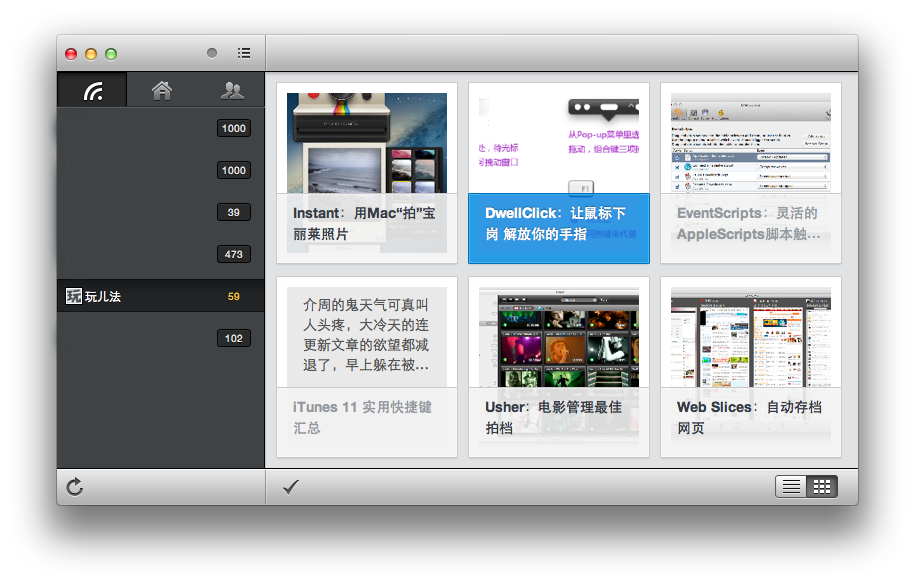Click the gray round dot in title bar
915x584 pixels.
212,53
